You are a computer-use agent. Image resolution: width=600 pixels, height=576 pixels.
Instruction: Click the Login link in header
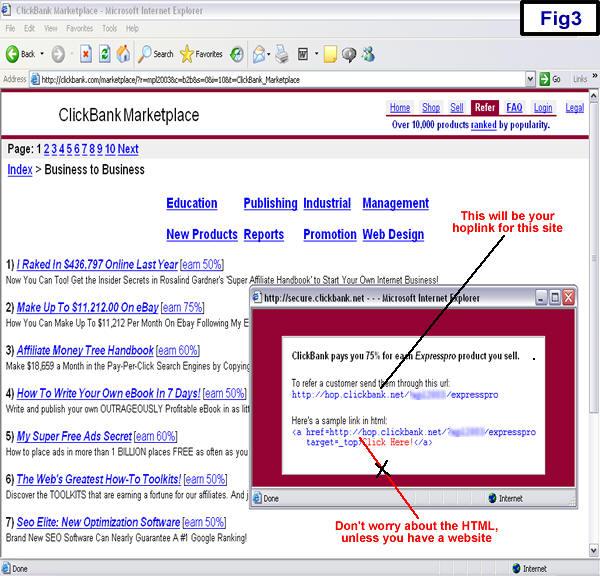[543, 108]
